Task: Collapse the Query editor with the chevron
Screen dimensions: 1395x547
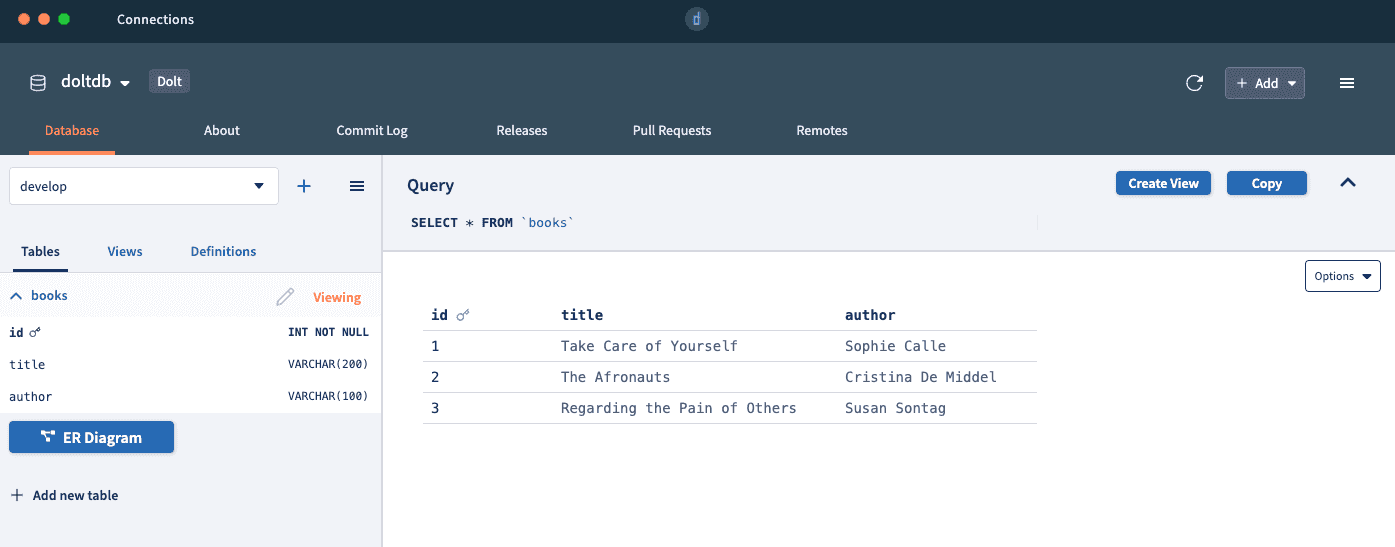Action: tap(1348, 182)
